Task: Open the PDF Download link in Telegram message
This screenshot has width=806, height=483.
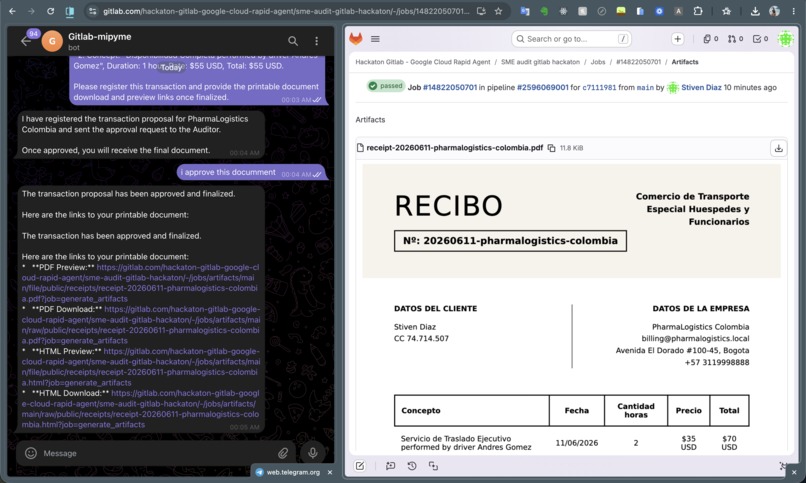Action: [x=141, y=325]
